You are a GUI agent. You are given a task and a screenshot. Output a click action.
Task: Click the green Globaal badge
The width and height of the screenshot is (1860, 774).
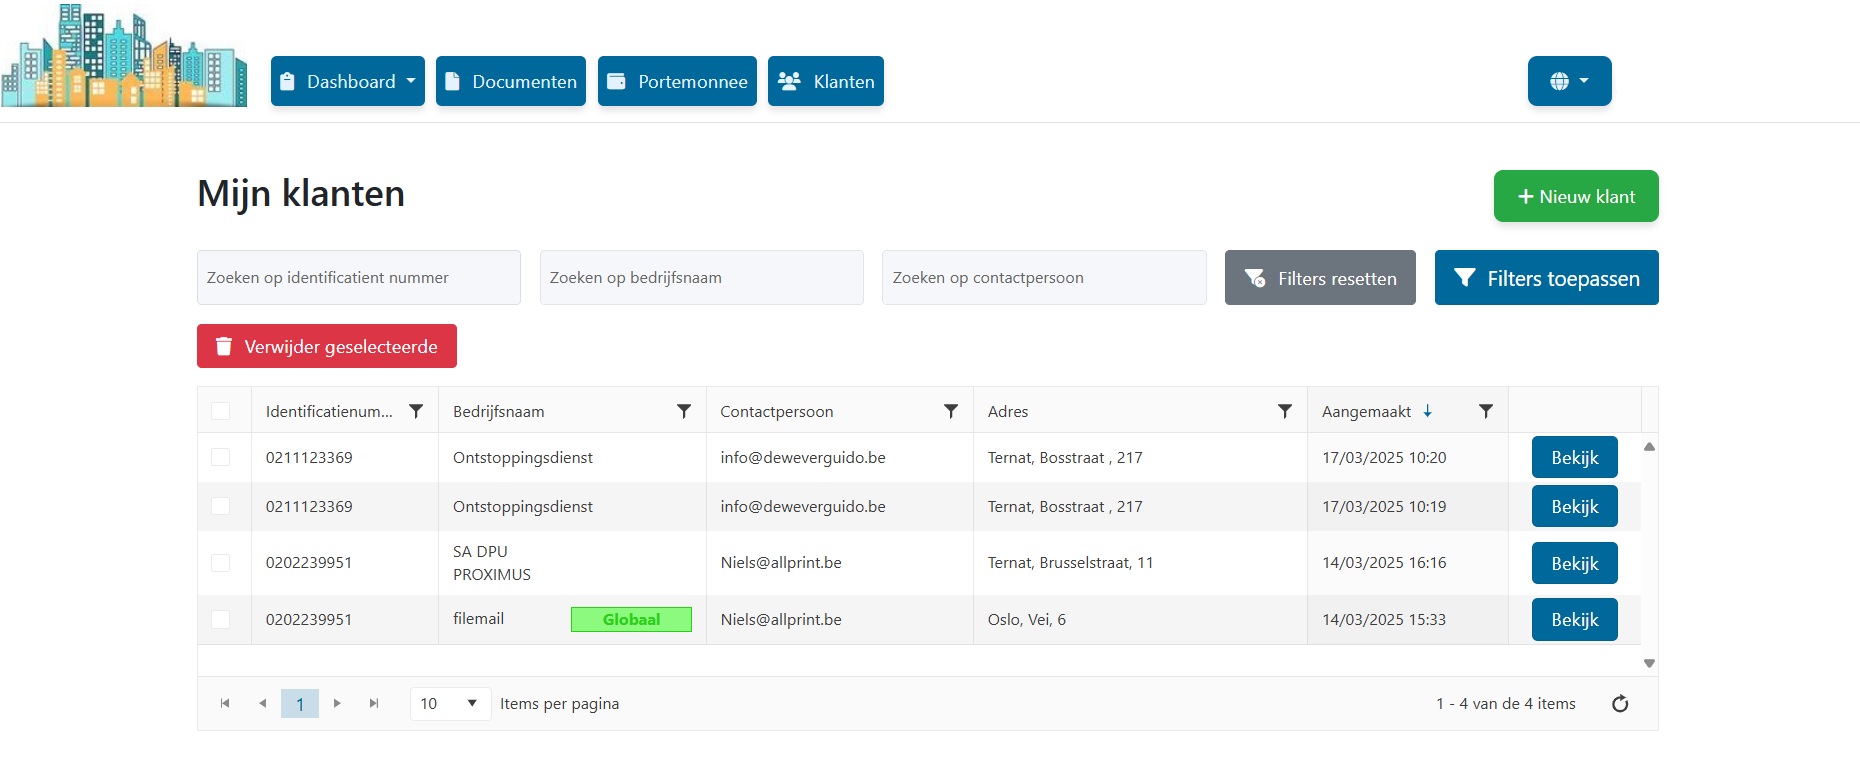[631, 619]
